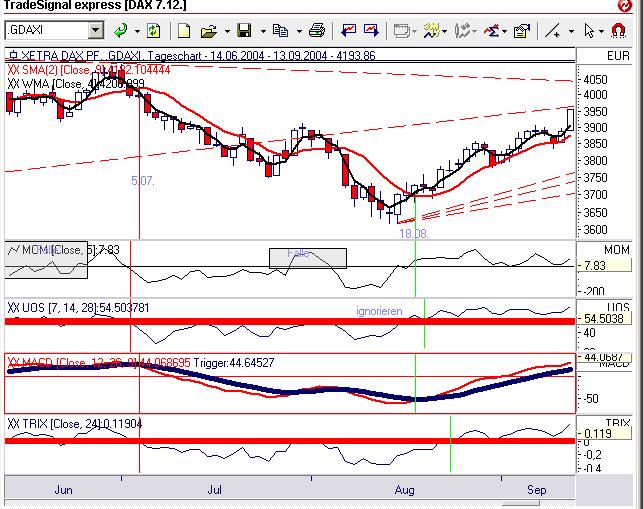This screenshot has width=644, height=509.
Task: Click the MOM line chart icon
Action: (14, 249)
